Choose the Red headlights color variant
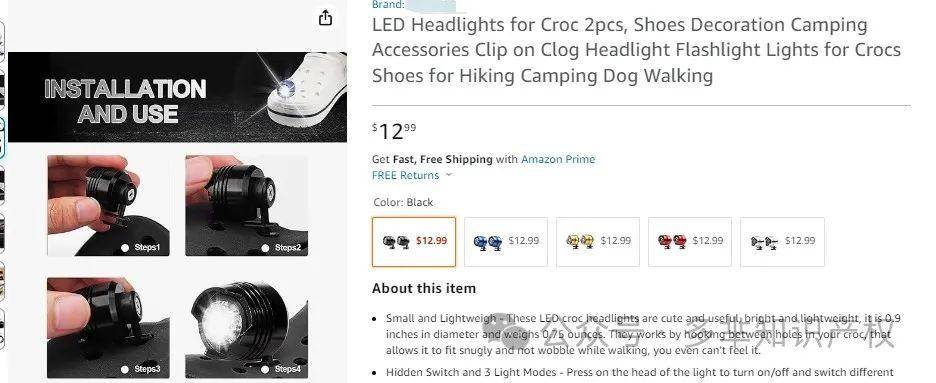This screenshot has height=383, width=936. pos(690,242)
